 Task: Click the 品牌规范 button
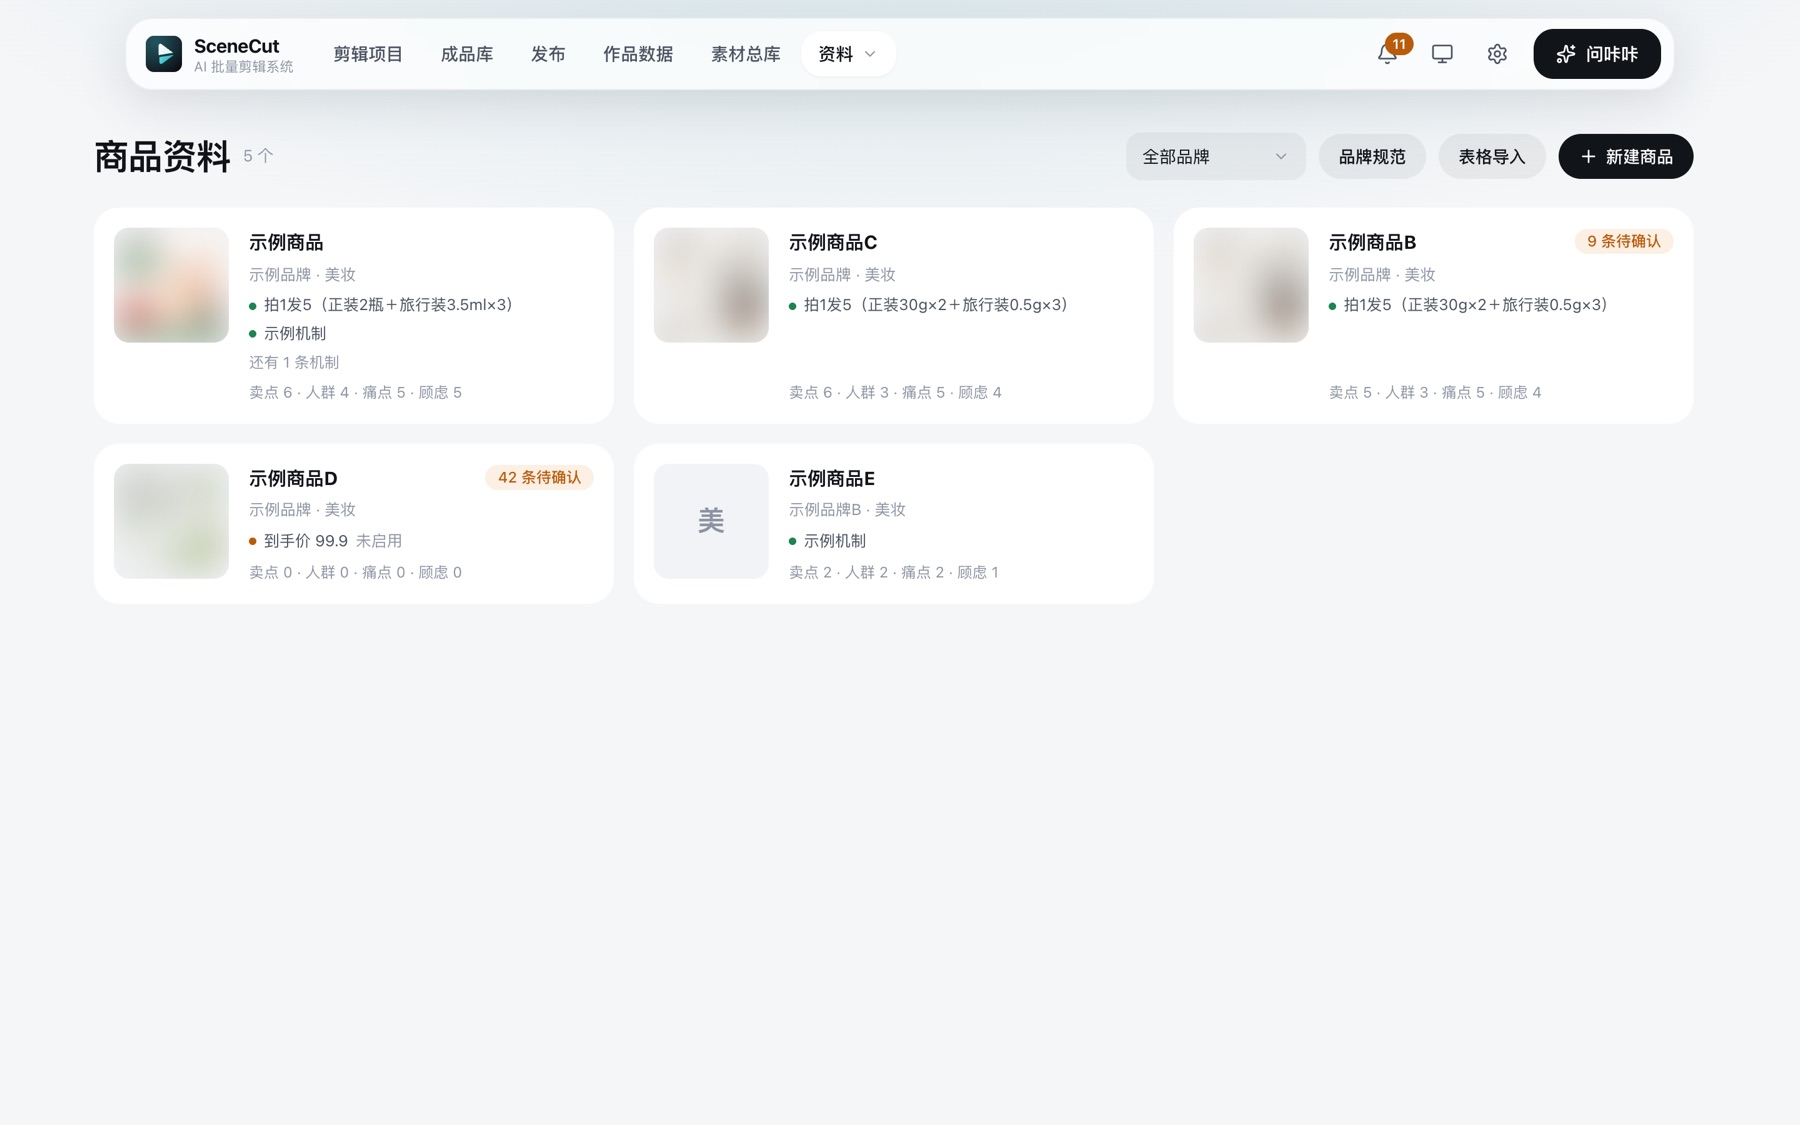pyautogui.click(x=1372, y=157)
